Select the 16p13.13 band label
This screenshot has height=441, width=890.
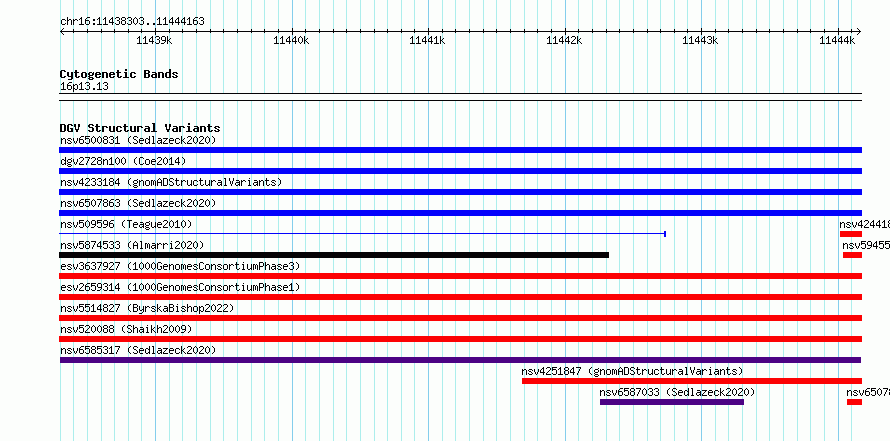coord(84,87)
